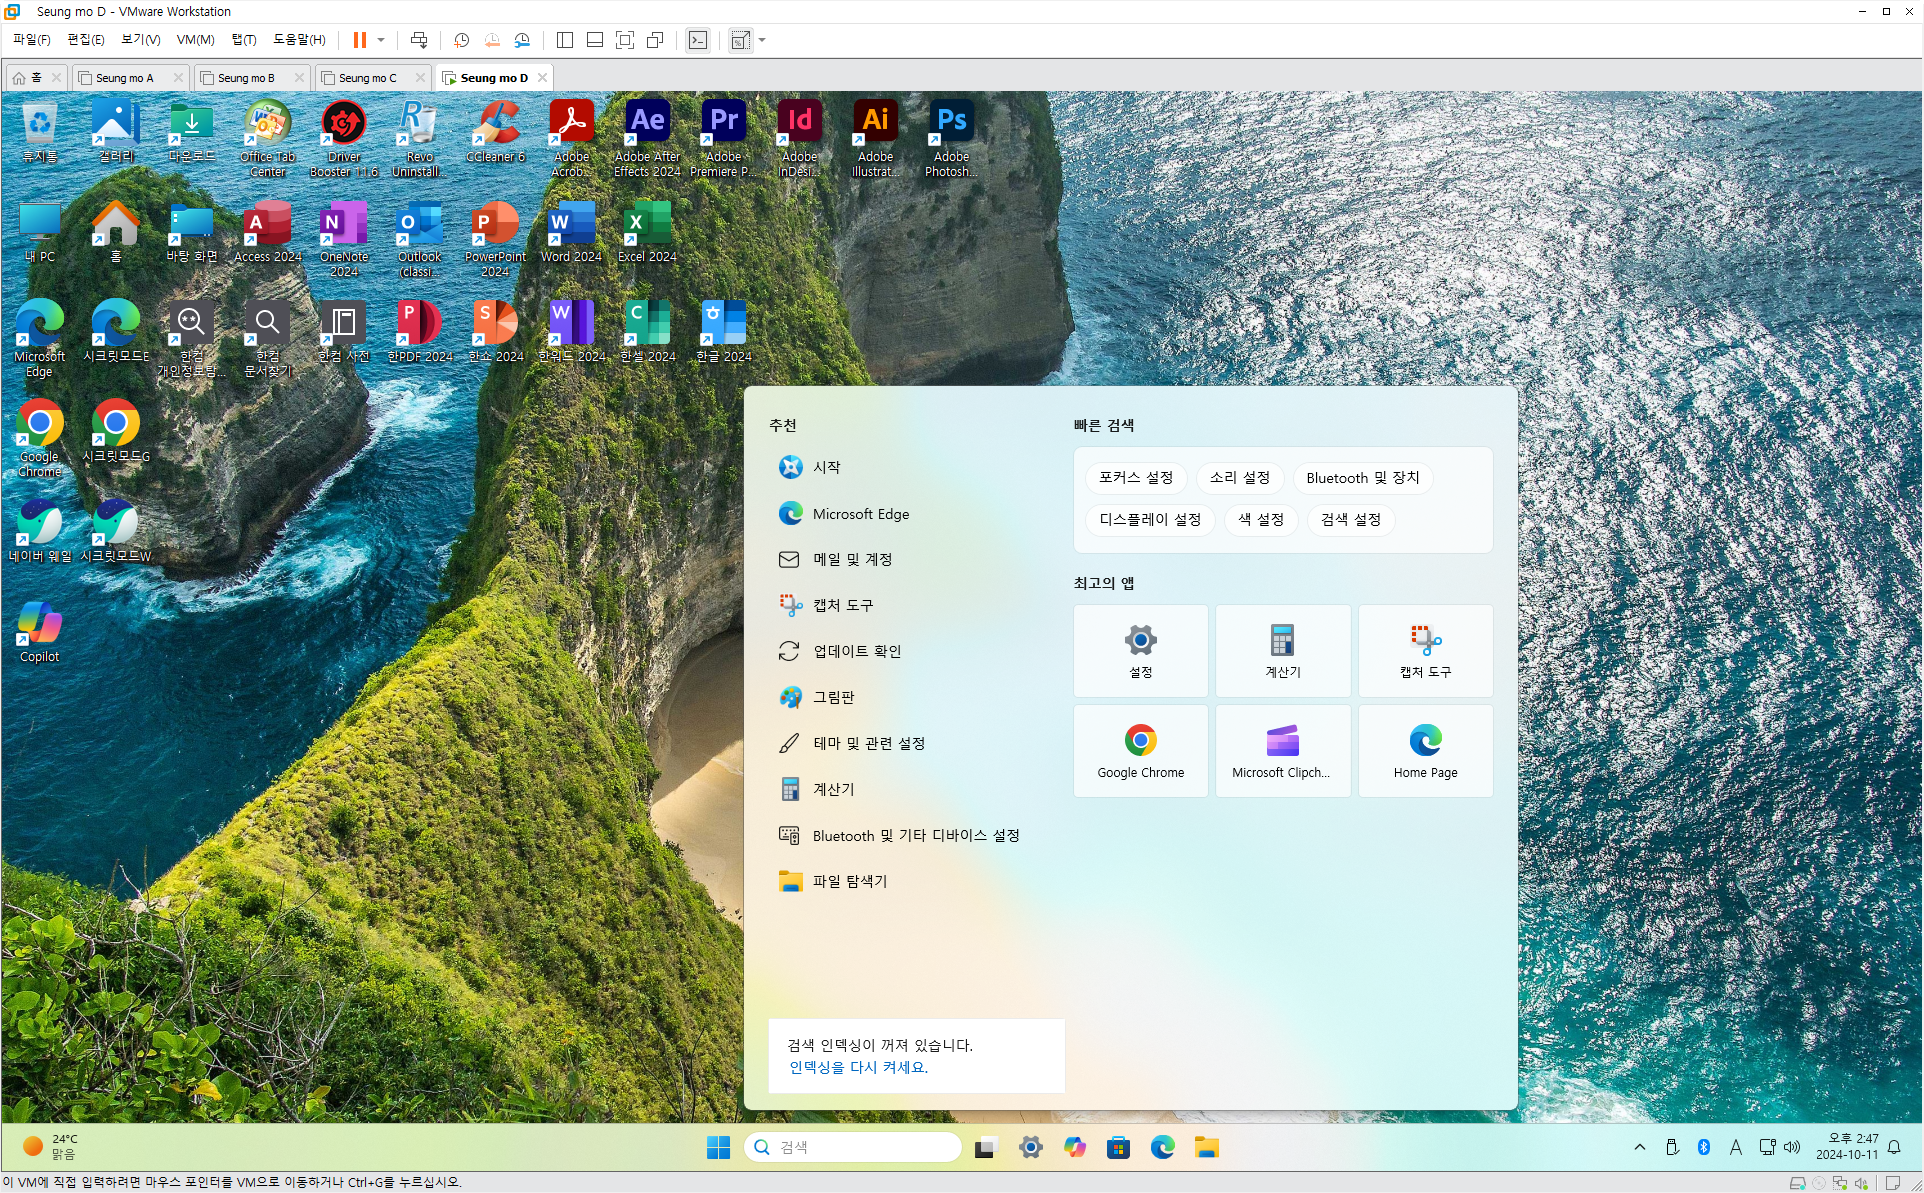
Task: Open the VM(M) menu
Action: [x=195, y=40]
